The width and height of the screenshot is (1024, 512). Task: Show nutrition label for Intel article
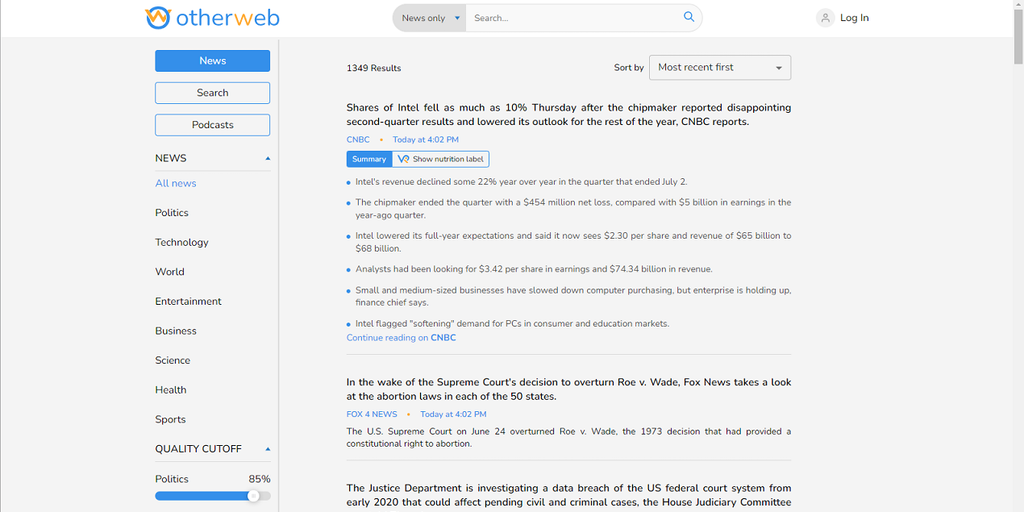441,159
